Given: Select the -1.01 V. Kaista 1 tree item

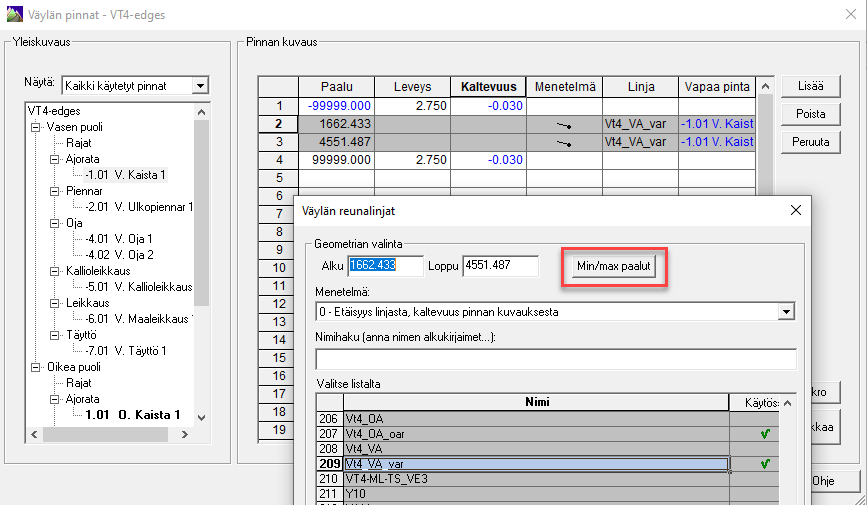Looking at the screenshot, I should [126, 175].
